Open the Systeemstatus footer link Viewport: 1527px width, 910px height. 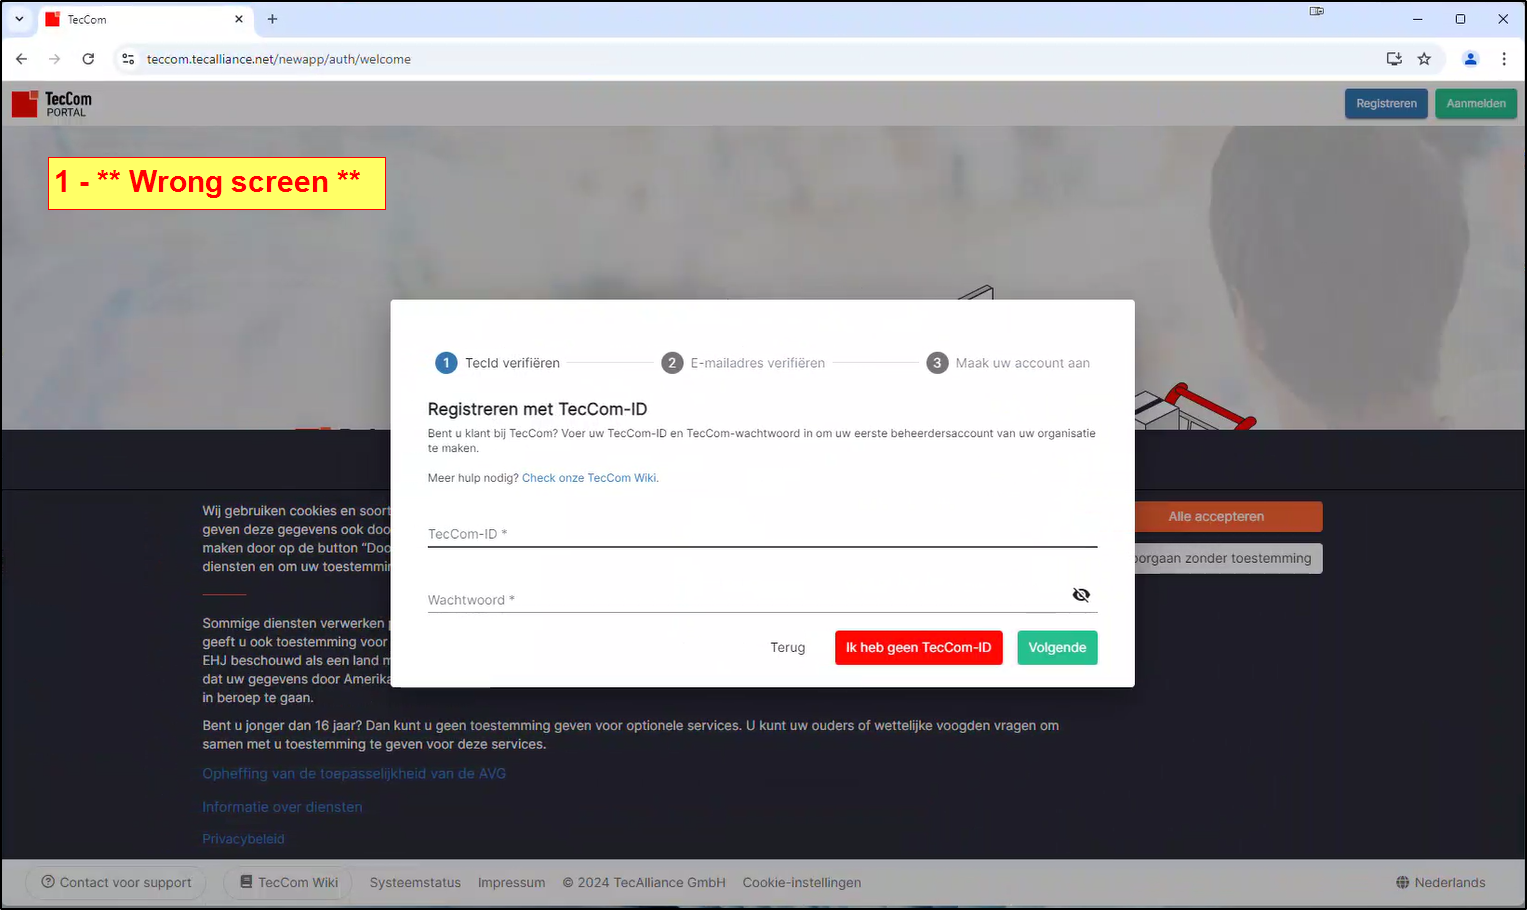pyautogui.click(x=415, y=883)
